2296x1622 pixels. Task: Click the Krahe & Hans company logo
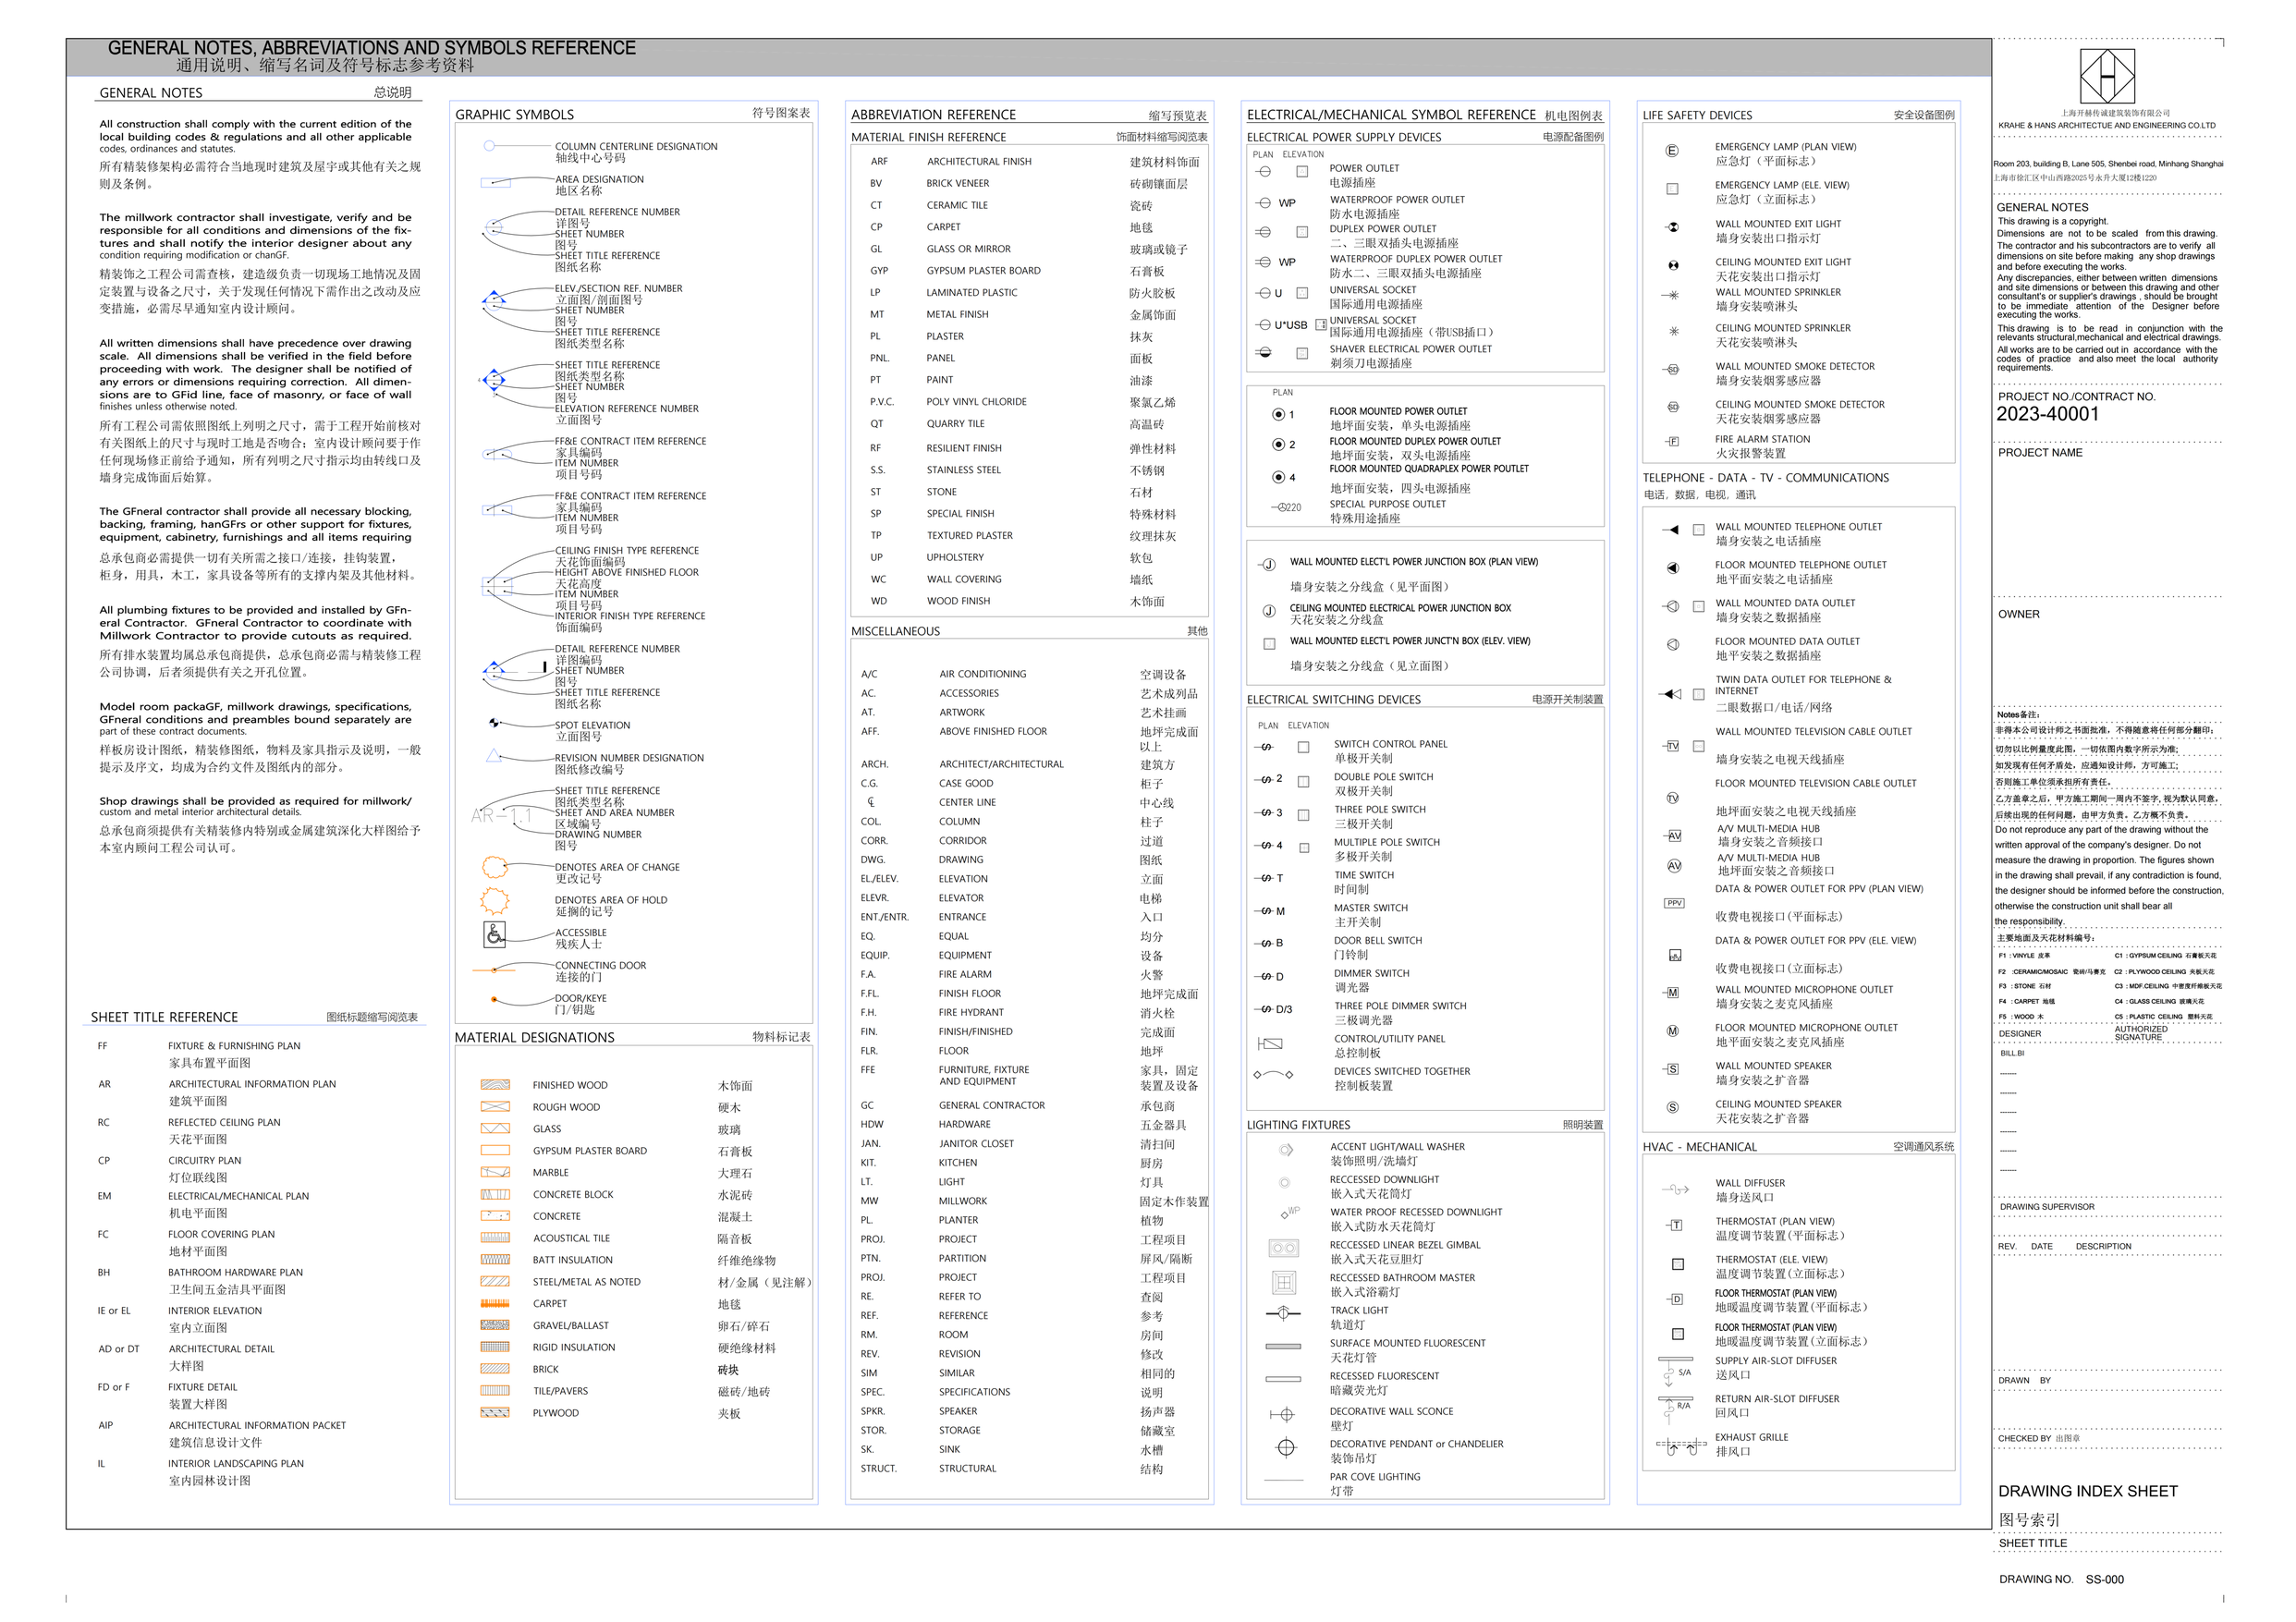pyautogui.click(x=2107, y=76)
